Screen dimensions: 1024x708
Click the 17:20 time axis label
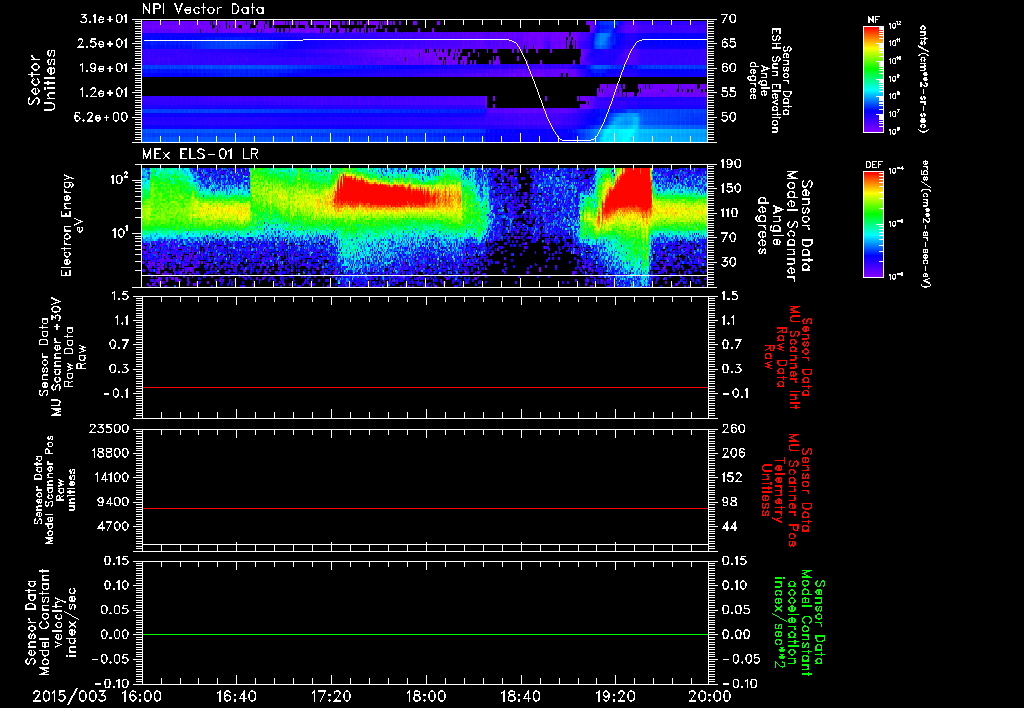tap(331, 696)
